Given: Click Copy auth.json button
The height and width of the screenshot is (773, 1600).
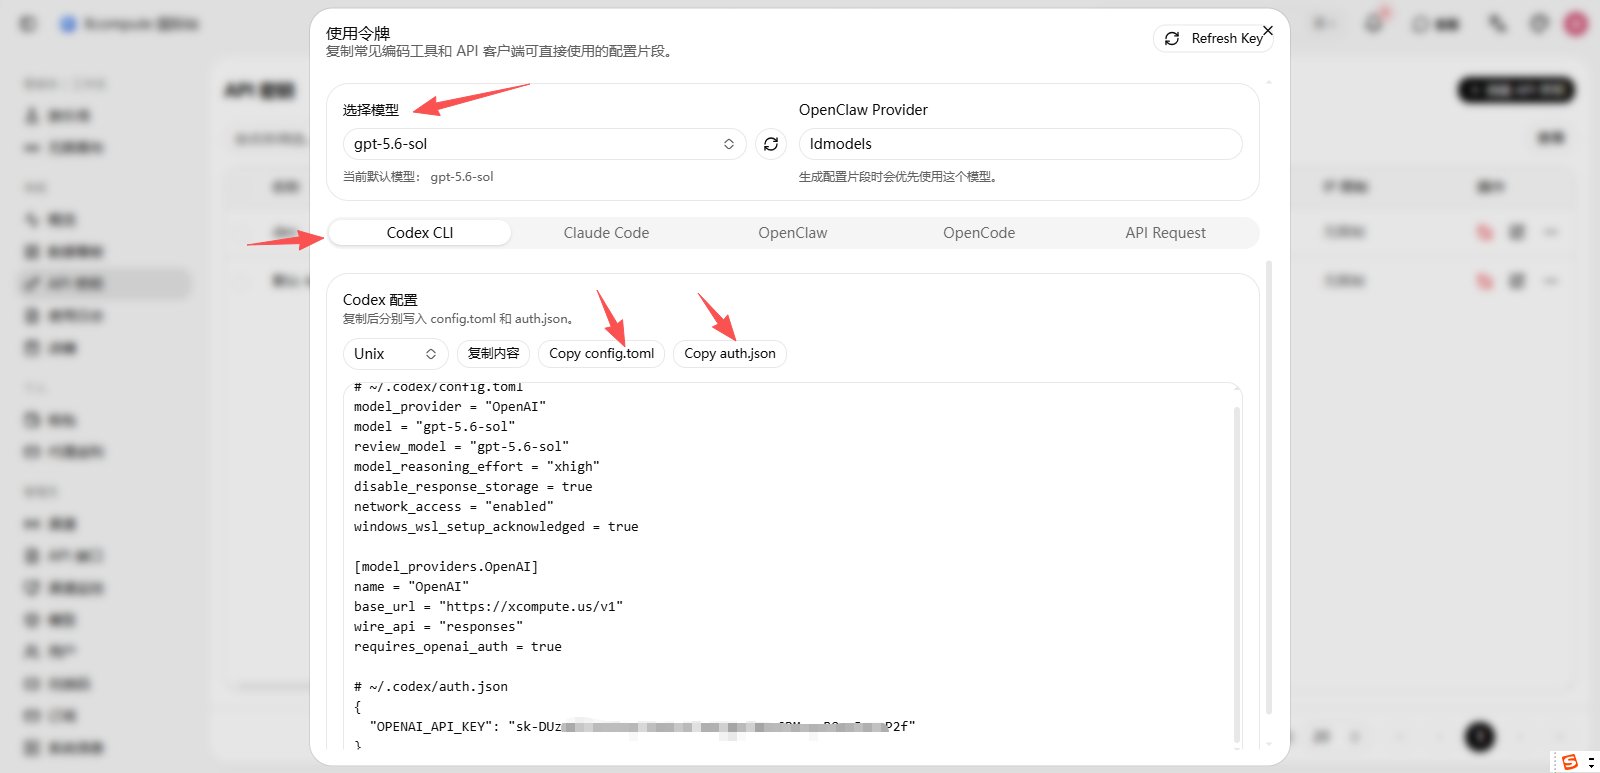Looking at the screenshot, I should tap(730, 354).
